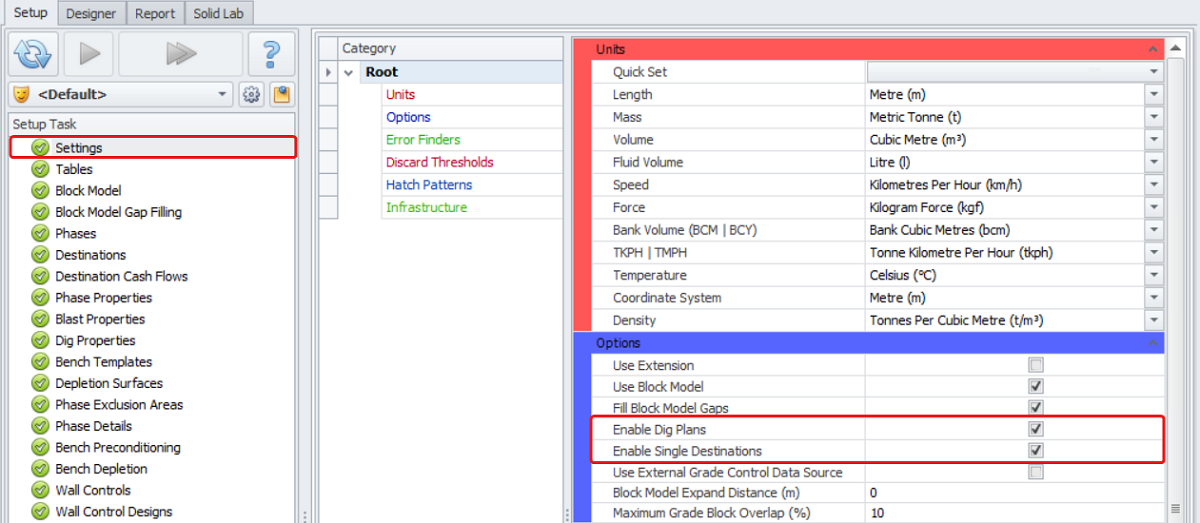Toggle Fill Block Model Gaps checkbox
1200x523 pixels.
point(1036,408)
